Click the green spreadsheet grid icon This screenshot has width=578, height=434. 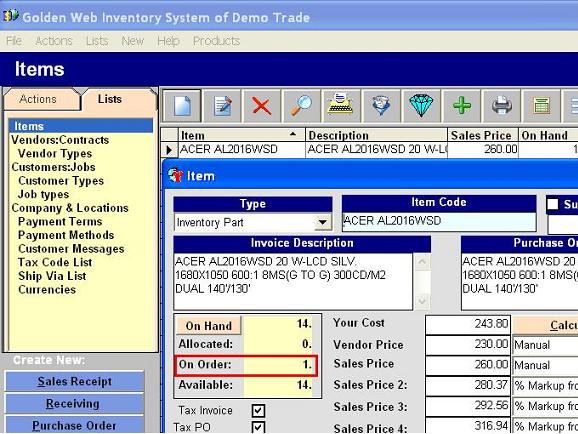[541, 105]
